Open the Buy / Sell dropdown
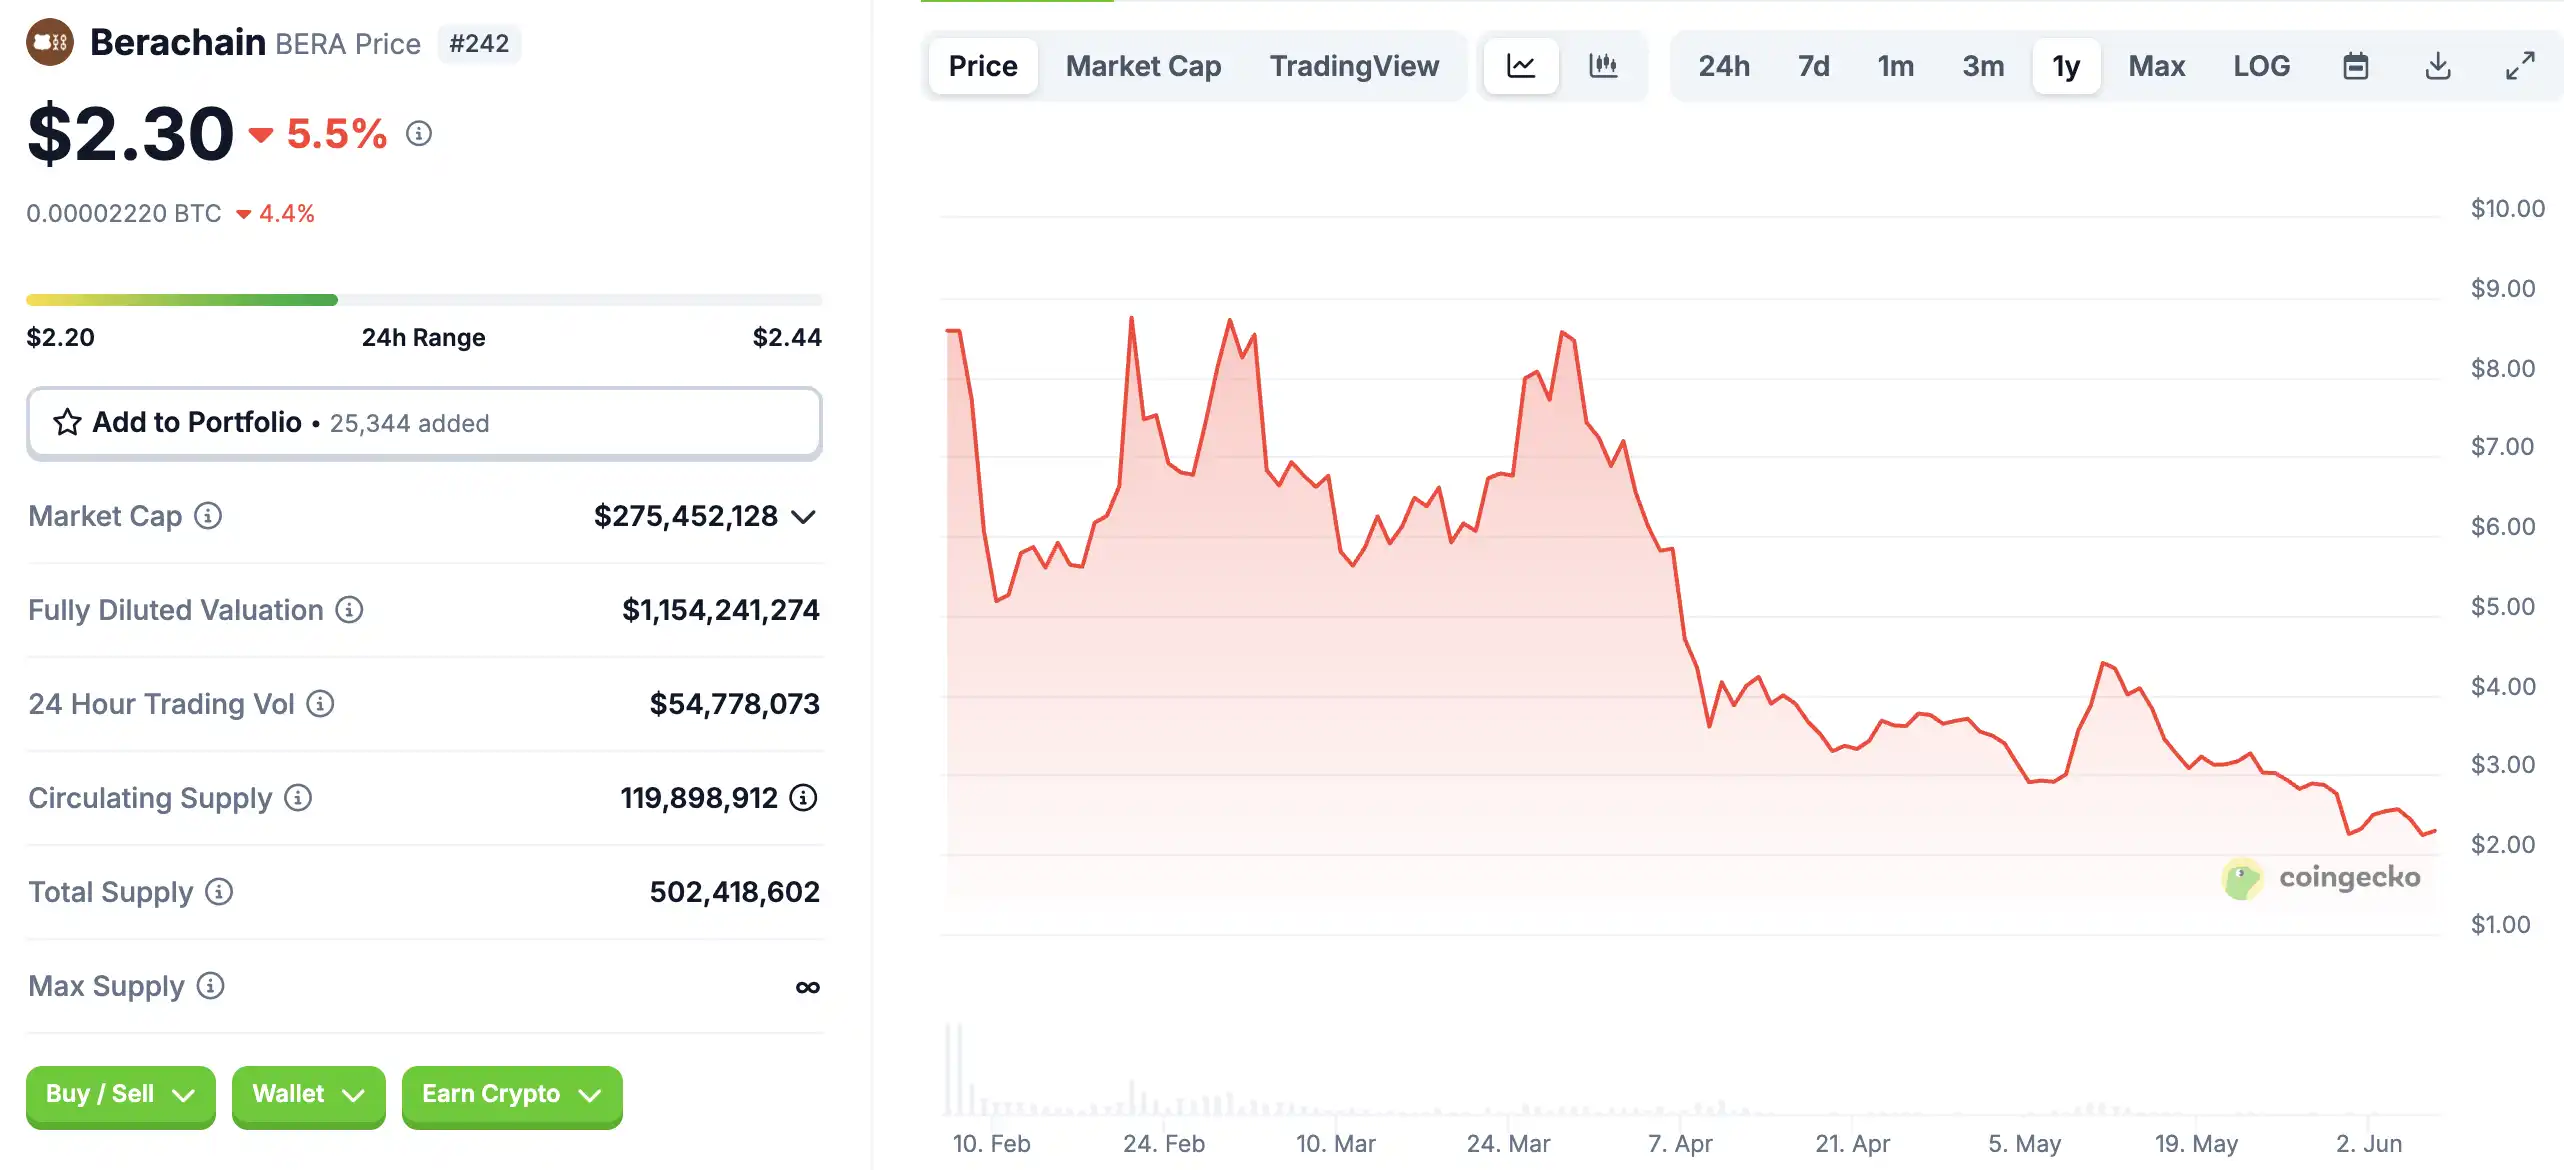The image size is (2564, 1170). (x=120, y=1095)
